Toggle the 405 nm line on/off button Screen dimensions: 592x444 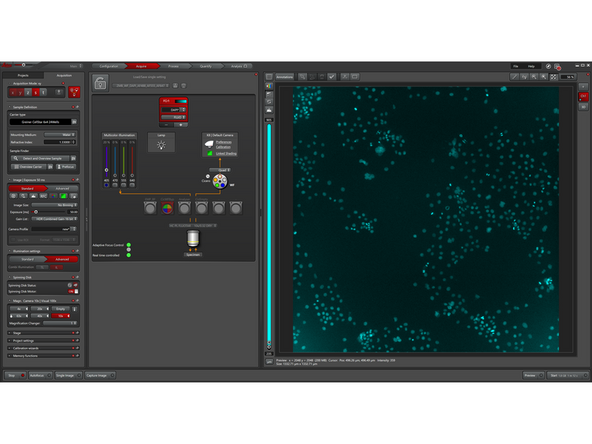106,185
